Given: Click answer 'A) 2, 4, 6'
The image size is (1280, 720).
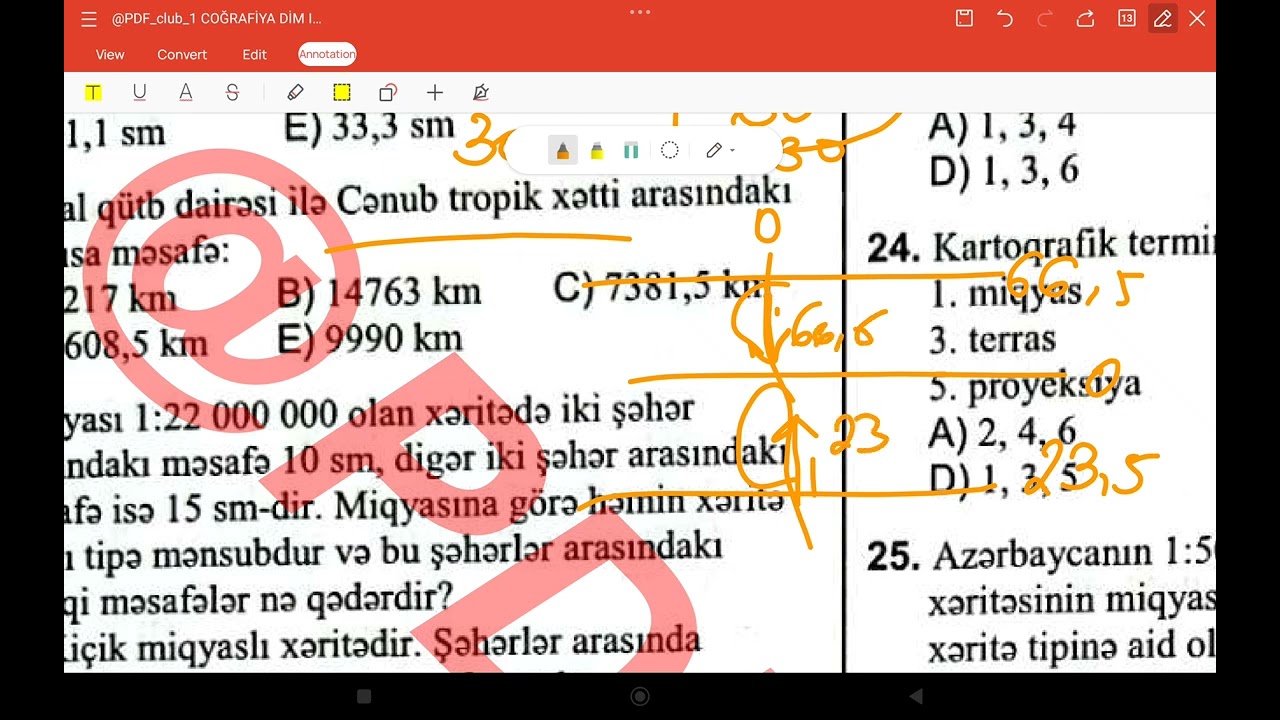Looking at the screenshot, I should (x=1002, y=432).
